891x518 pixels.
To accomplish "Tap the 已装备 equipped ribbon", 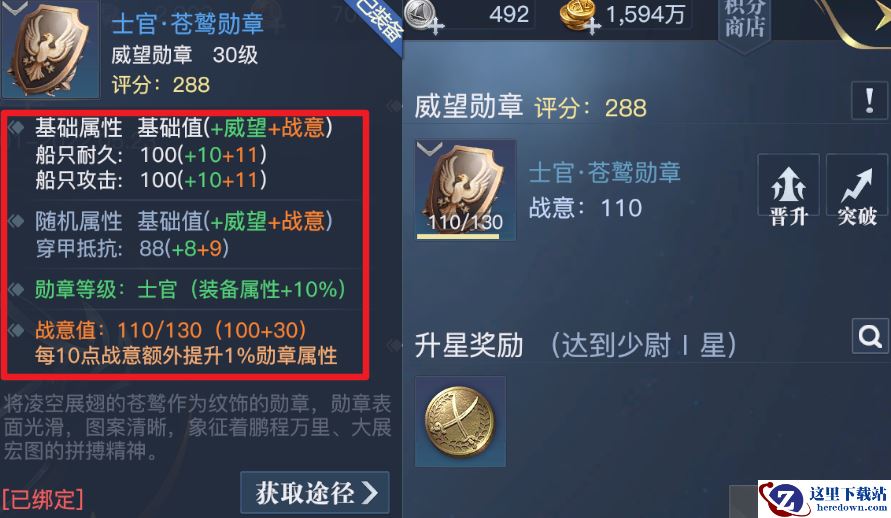I will [378, 23].
